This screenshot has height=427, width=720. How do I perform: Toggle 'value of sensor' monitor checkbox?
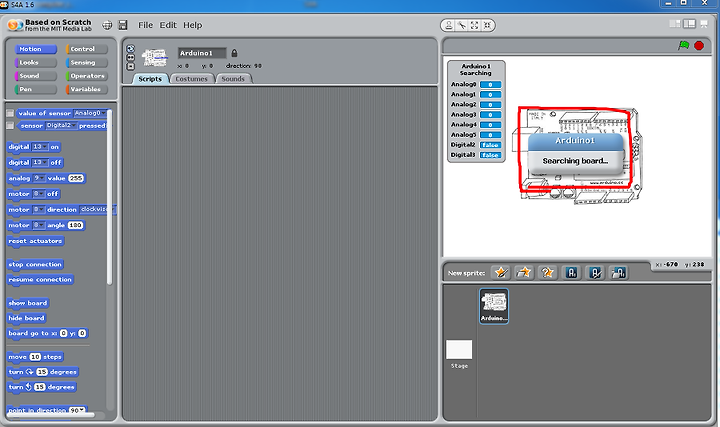click(10, 113)
